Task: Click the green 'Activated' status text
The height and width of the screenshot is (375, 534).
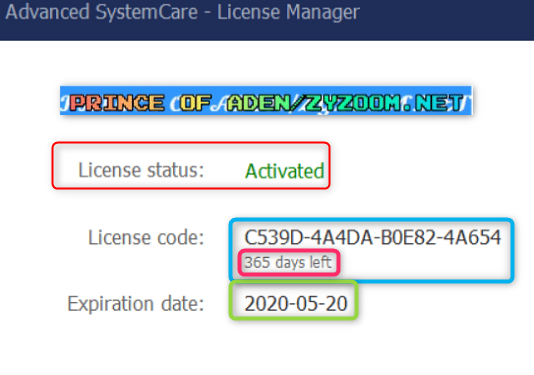Action: (x=284, y=171)
